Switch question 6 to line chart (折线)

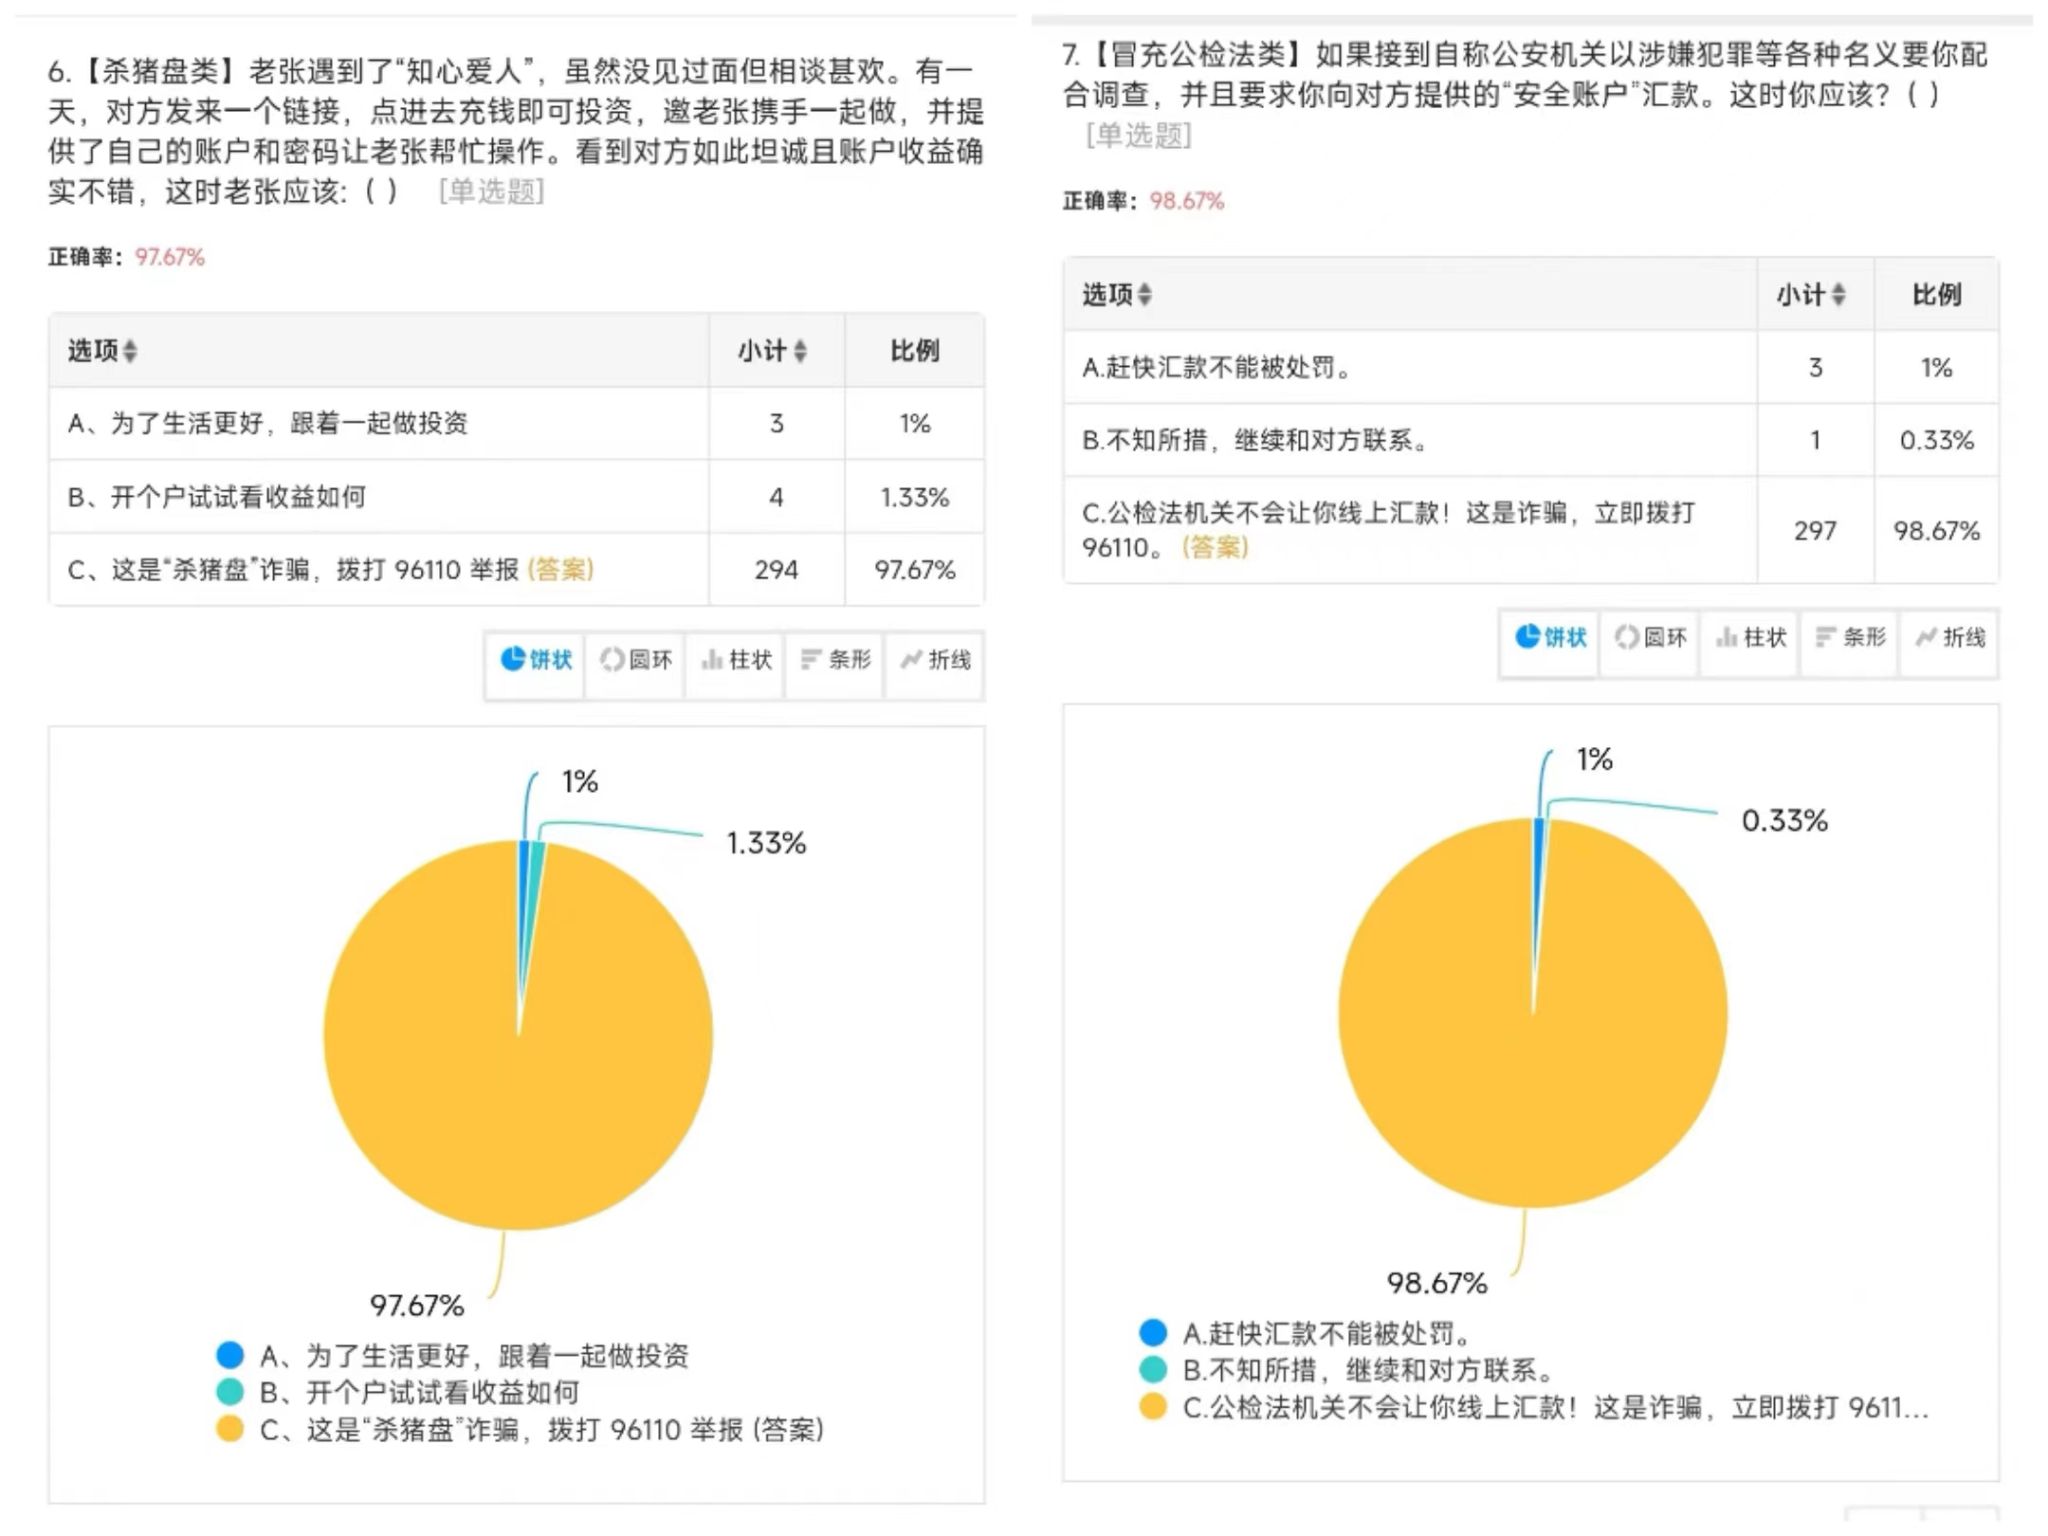935,660
